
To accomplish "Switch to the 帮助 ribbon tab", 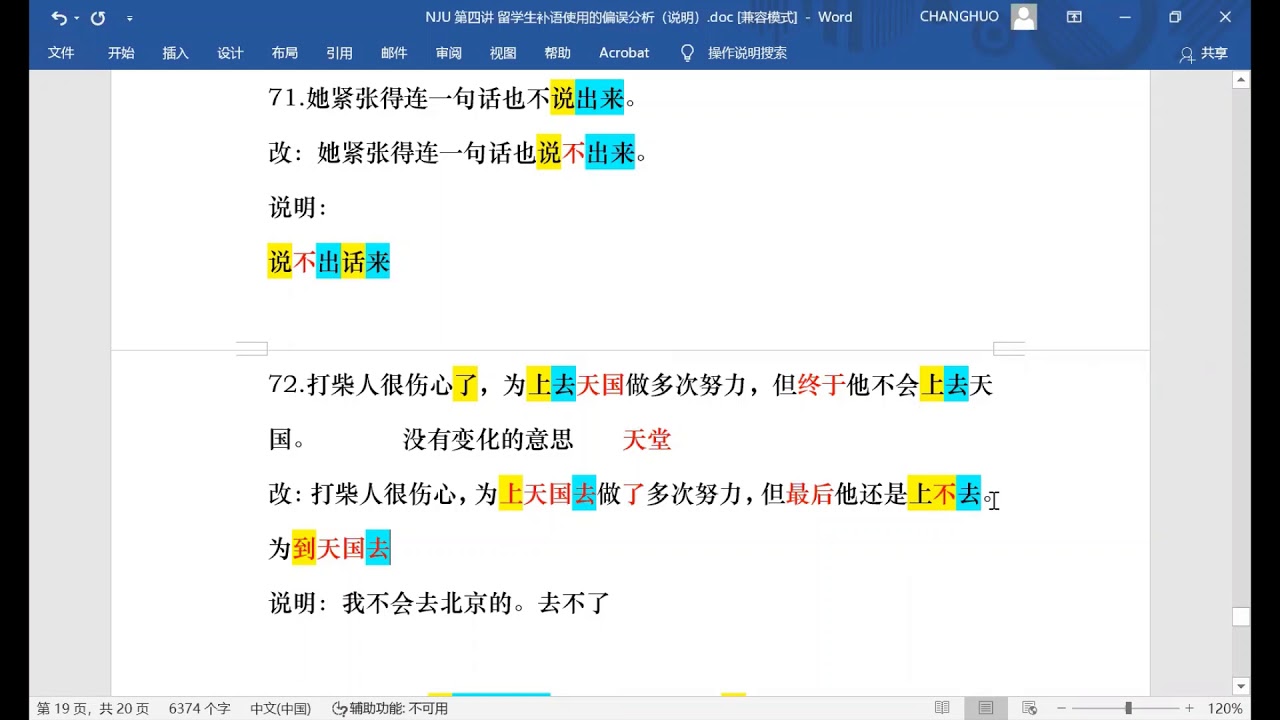I will point(557,53).
